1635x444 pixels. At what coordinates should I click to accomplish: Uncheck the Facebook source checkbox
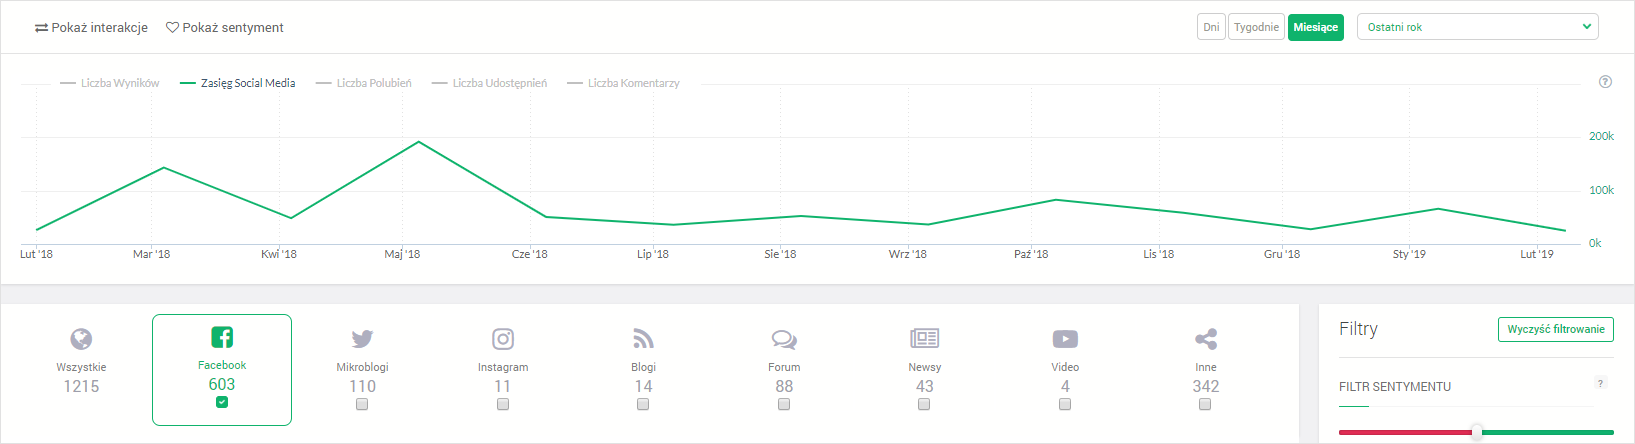pyautogui.click(x=222, y=402)
